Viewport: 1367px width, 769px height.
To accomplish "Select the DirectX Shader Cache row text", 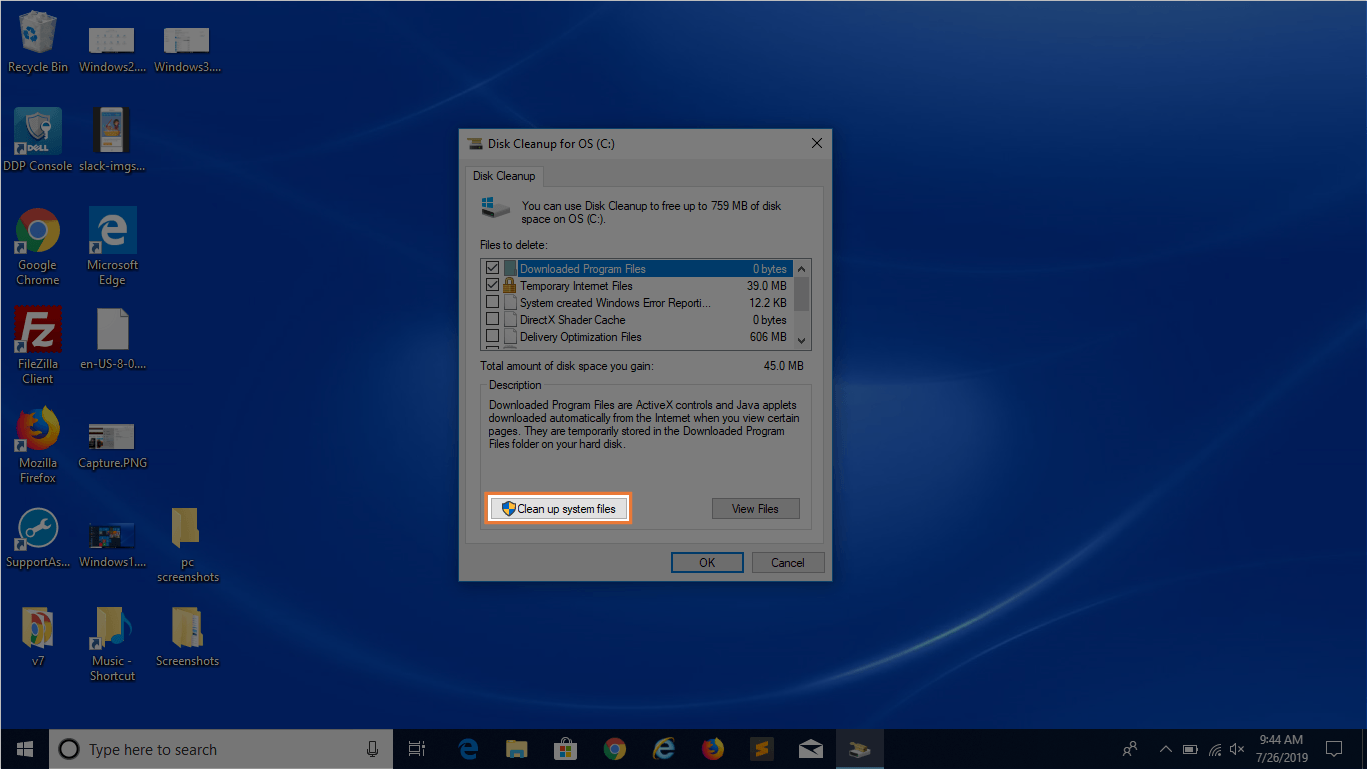I will (572, 320).
